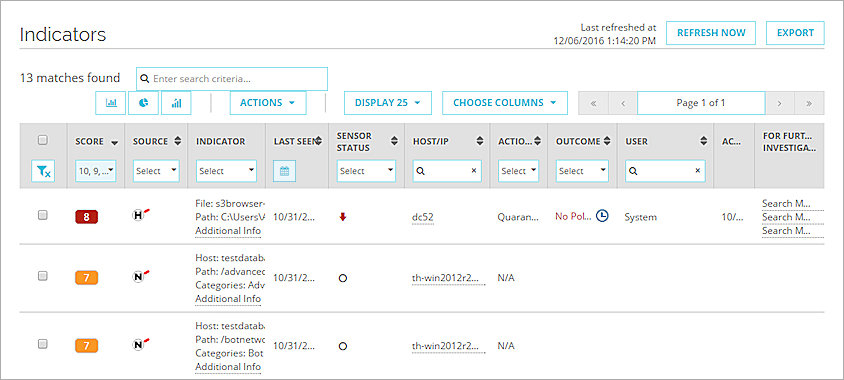Open the dc52 host link
This screenshot has width=844, height=380.
423,217
